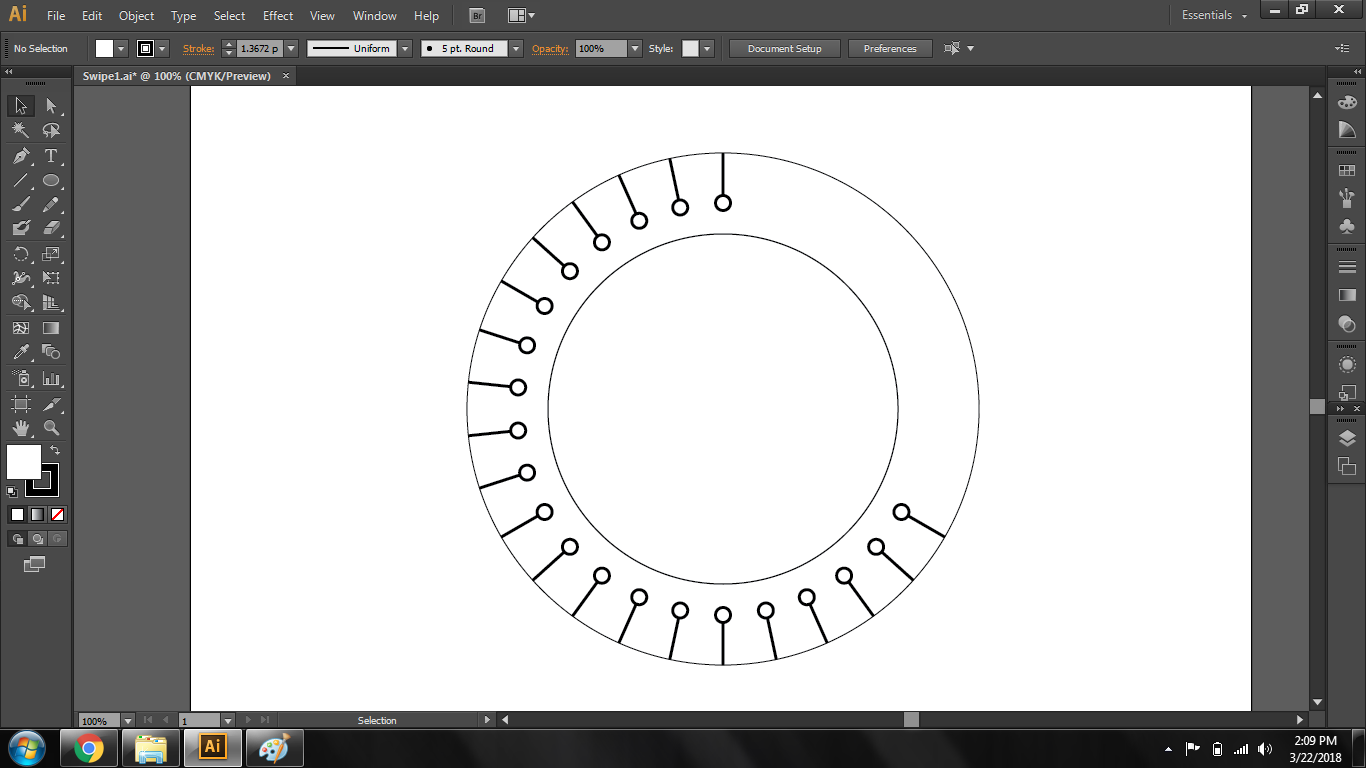Open Adobe Bridge from the menu bar
This screenshot has height=768, width=1366.
(x=478, y=16)
